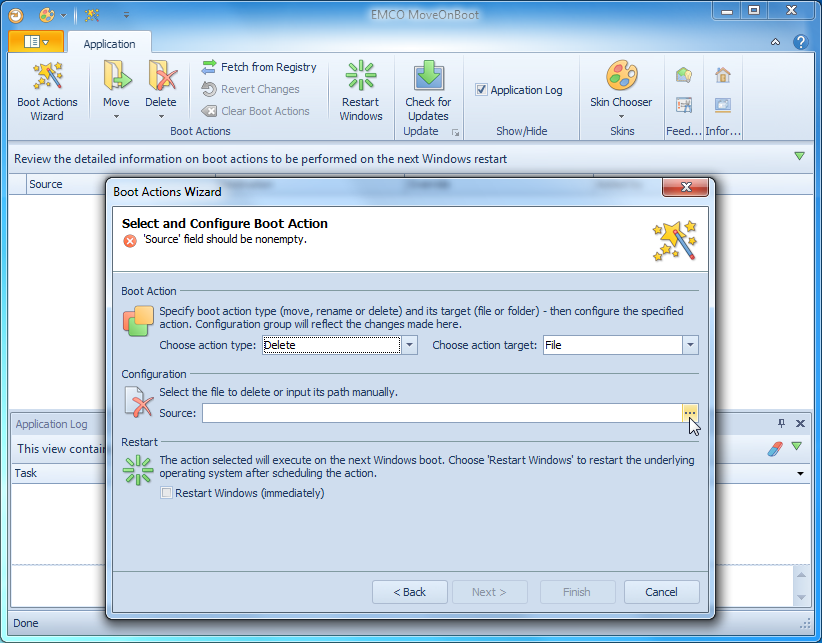
Task: Click the Delete boot action icon
Action: (161, 77)
